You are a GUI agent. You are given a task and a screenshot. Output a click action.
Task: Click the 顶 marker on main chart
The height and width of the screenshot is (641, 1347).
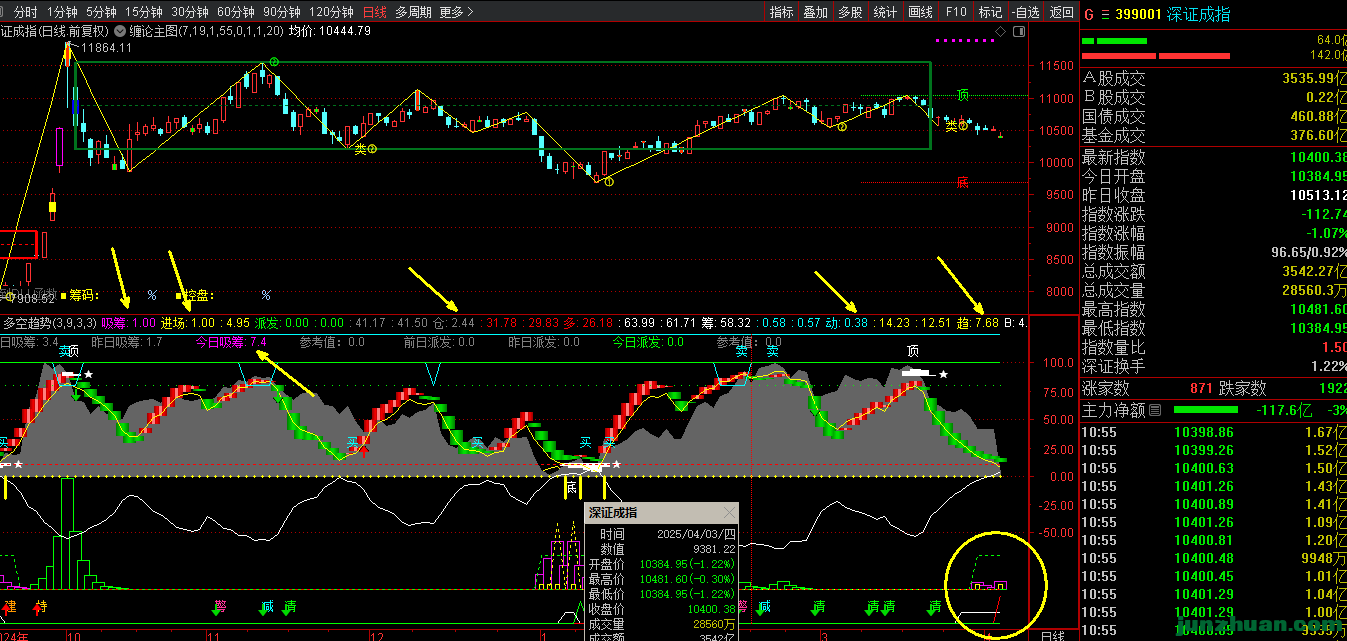pos(963,95)
